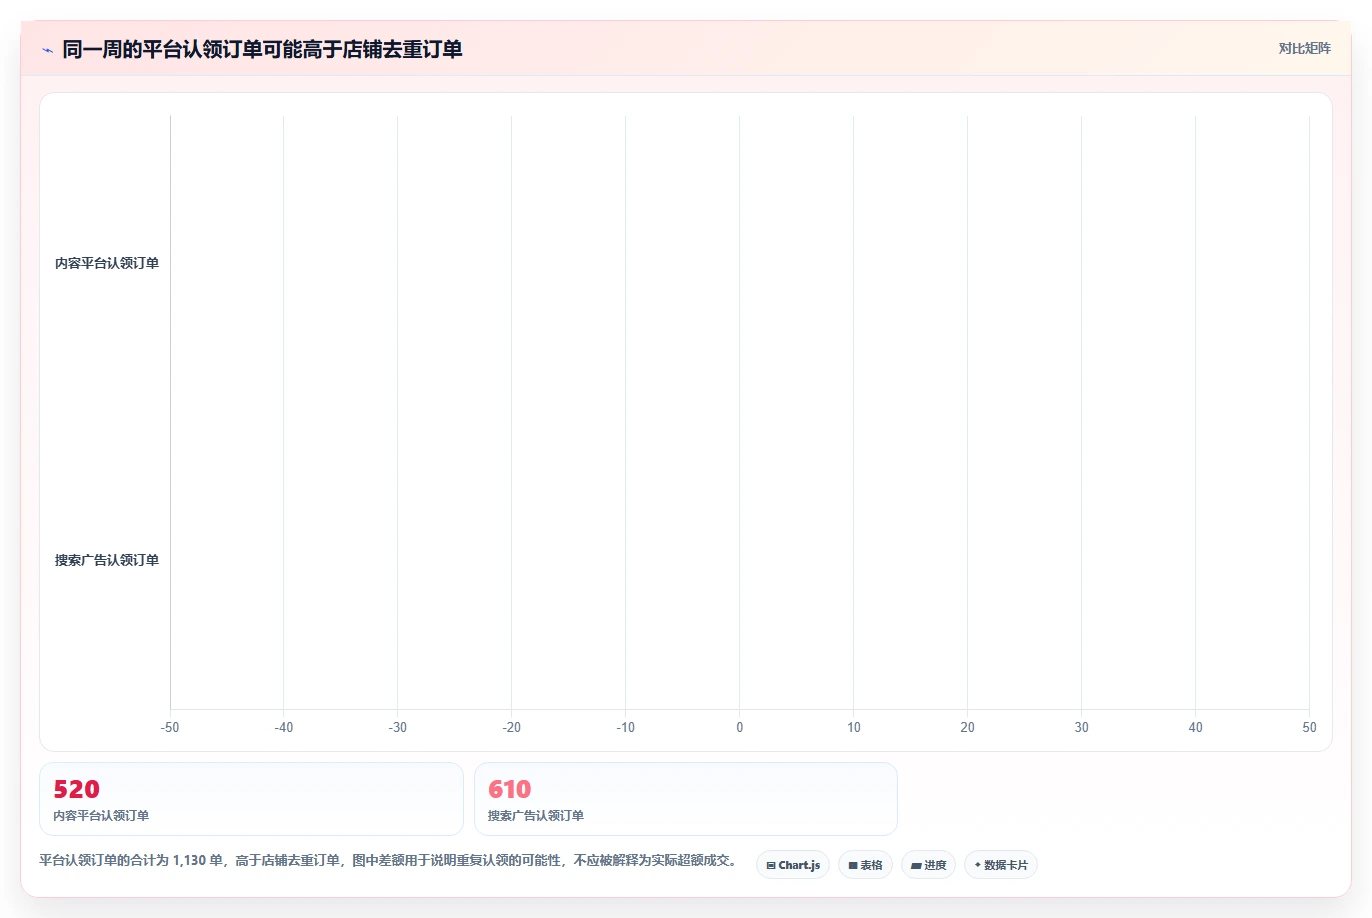Click the 20 x-axis tick label
This screenshot has height=918, width=1372.
[968, 727]
